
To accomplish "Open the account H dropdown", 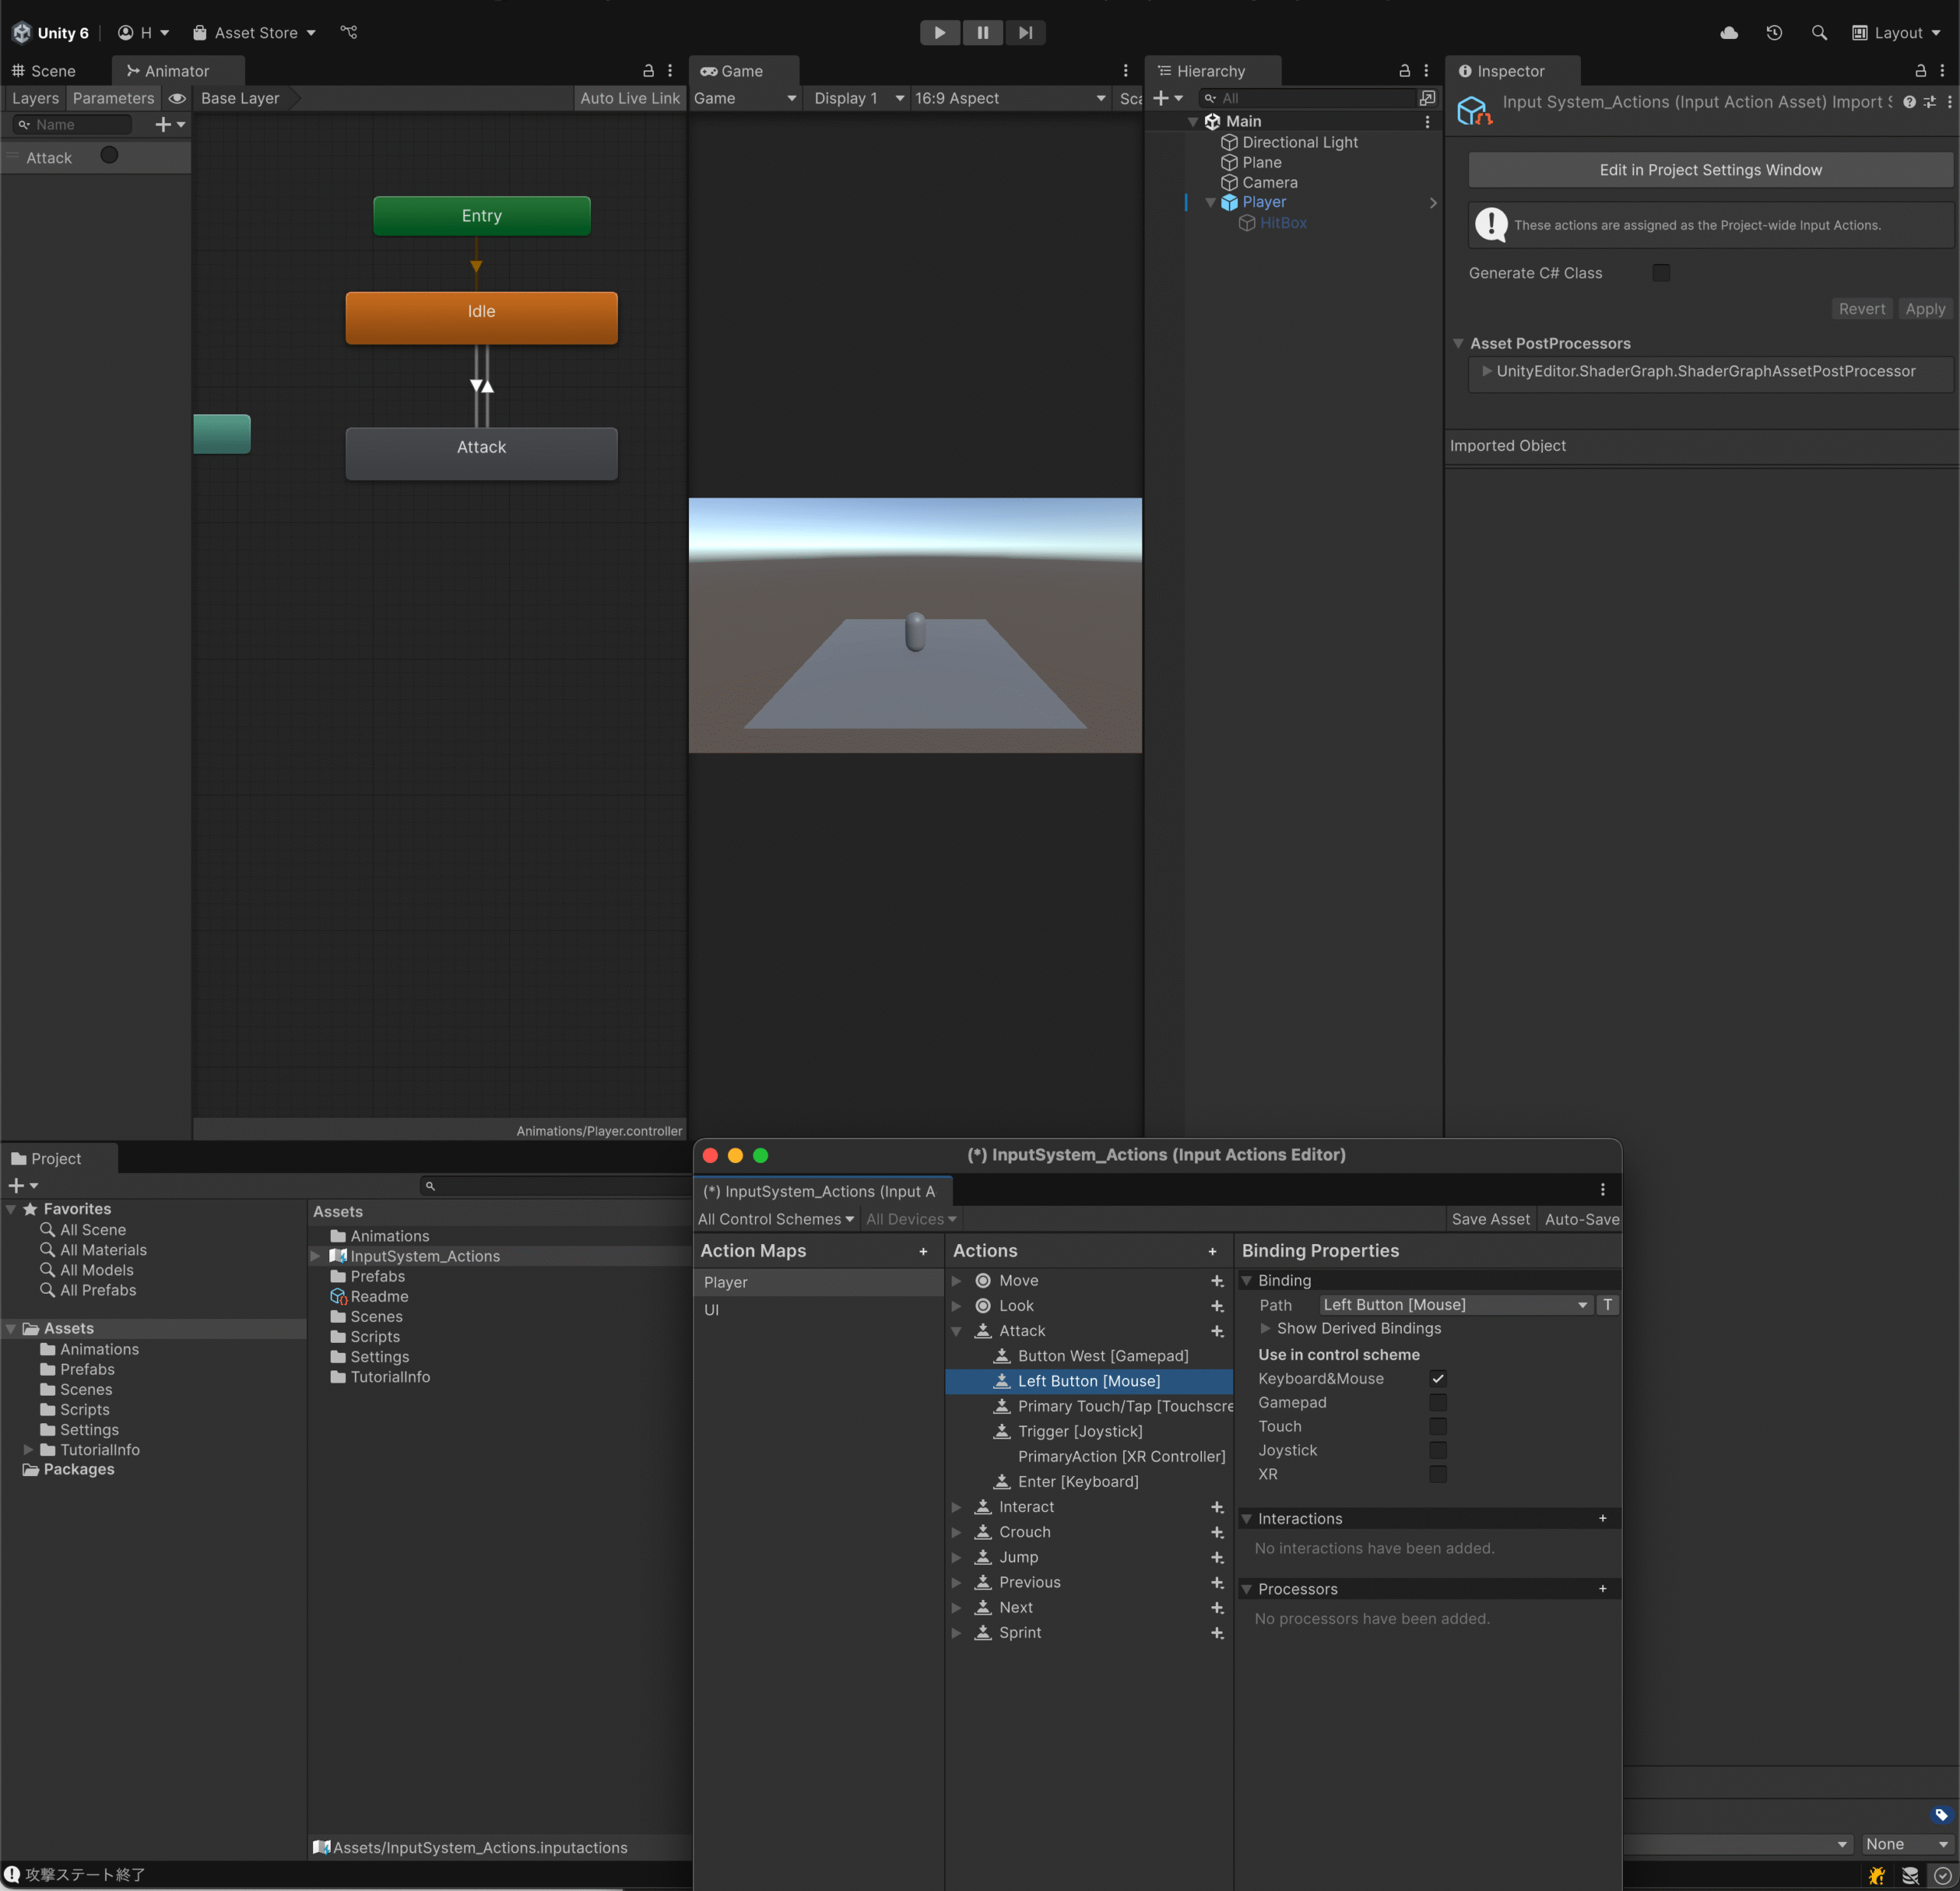I will pos(143,32).
